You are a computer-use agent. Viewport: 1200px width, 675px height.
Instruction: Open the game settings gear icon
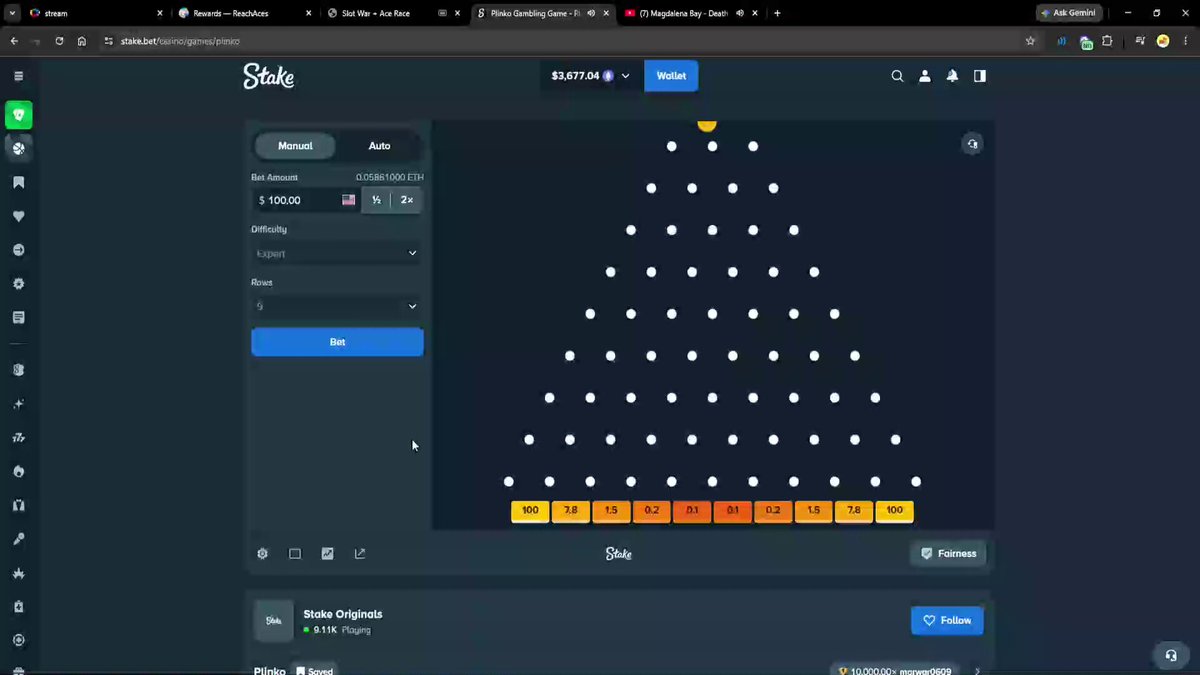coord(262,554)
